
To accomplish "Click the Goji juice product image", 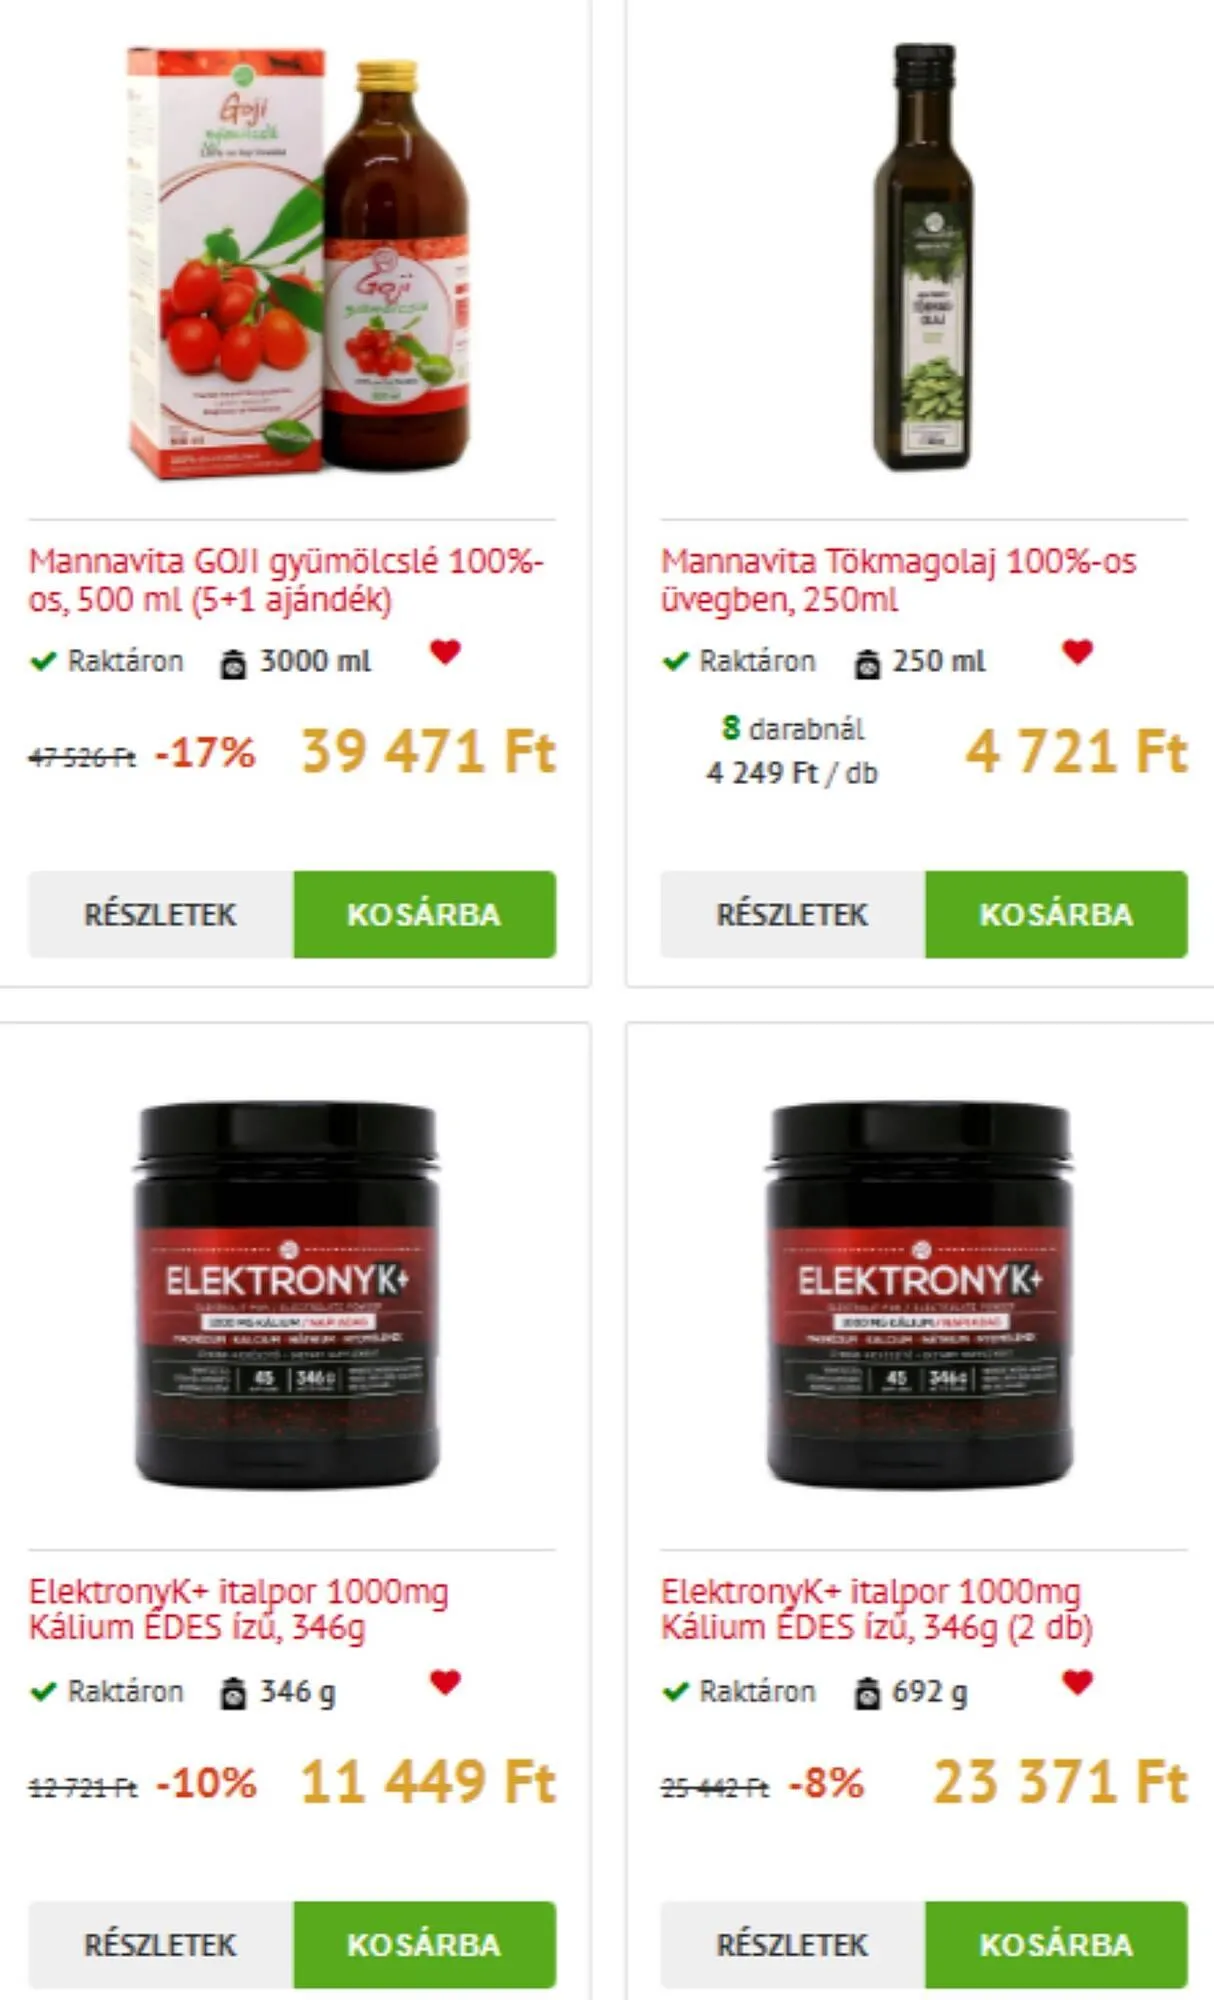I will [298, 263].
